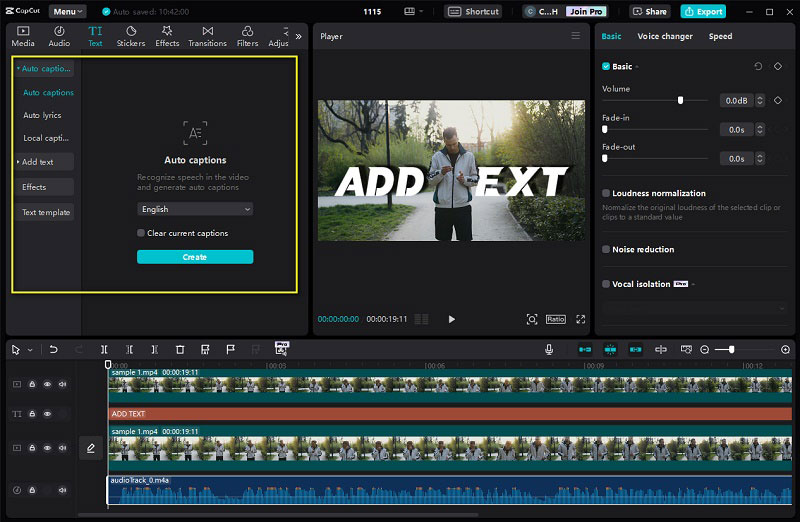Click the delete (trash) icon in timeline toolbar
This screenshot has height=522, width=800.
(180, 350)
